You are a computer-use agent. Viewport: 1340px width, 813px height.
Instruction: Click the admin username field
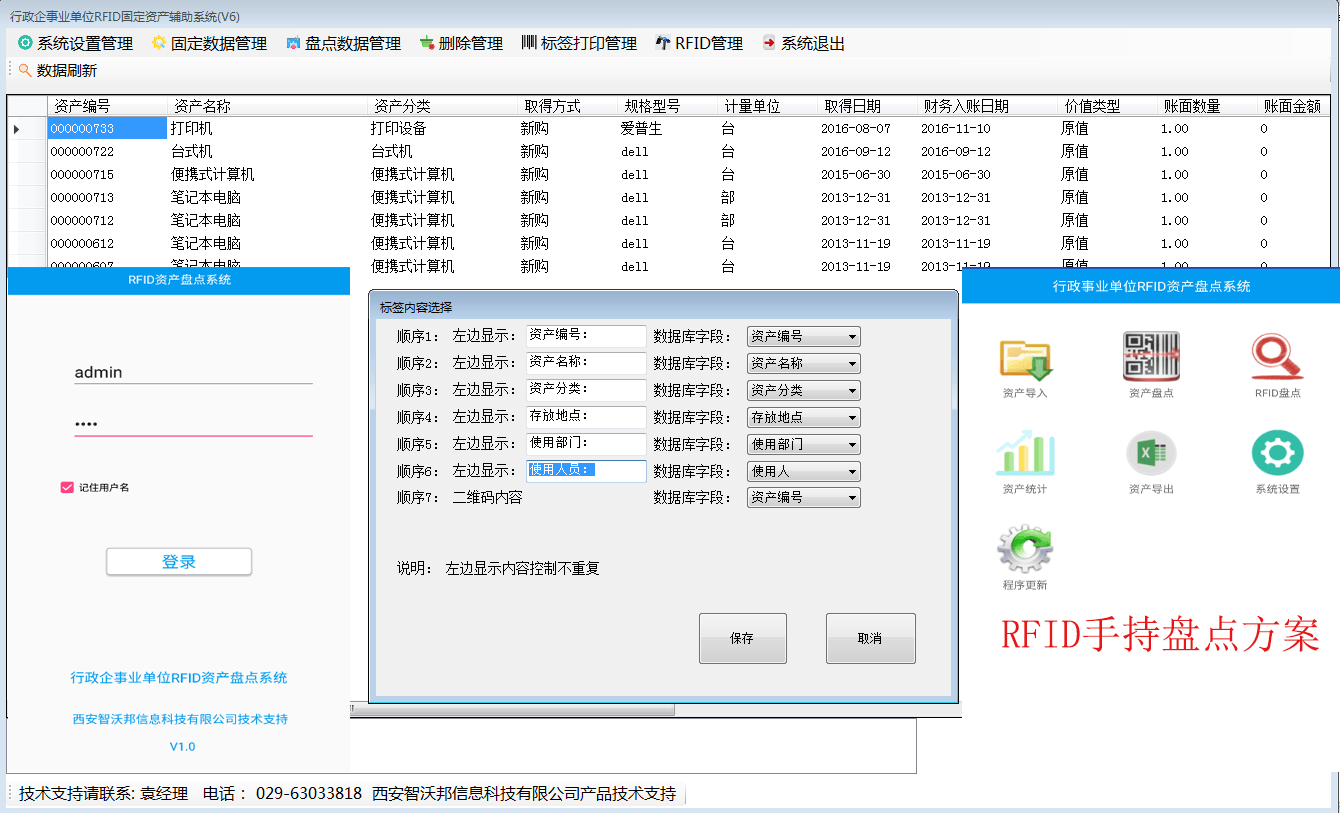[193, 372]
